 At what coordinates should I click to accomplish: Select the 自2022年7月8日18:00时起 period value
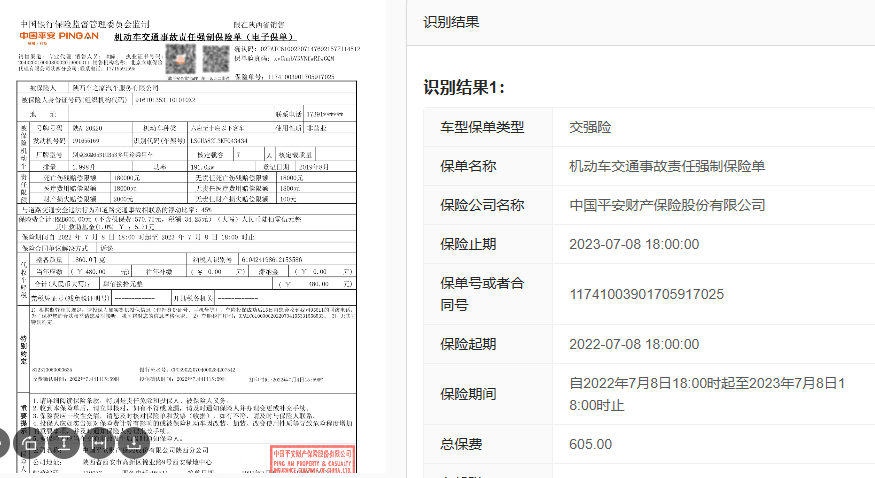point(707,394)
